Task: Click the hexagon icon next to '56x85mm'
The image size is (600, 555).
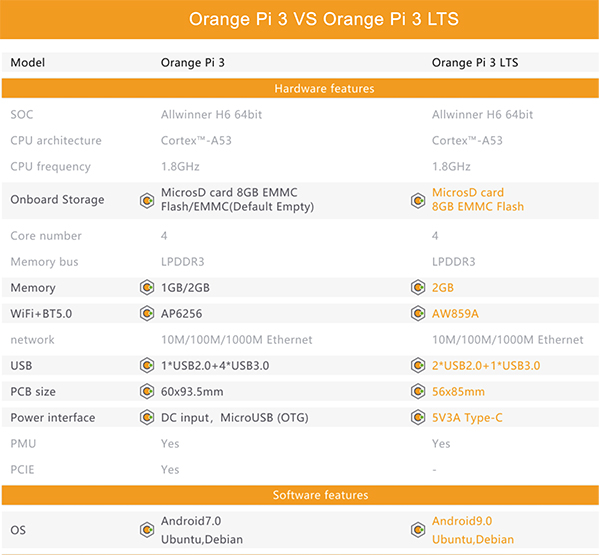Action: point(418,392)
